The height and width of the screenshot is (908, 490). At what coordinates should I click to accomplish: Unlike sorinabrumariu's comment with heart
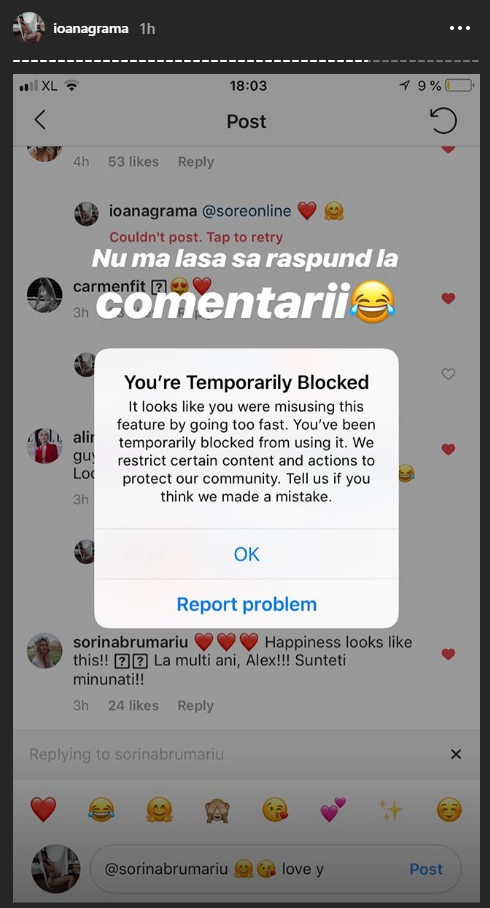[x=448, y=654]
